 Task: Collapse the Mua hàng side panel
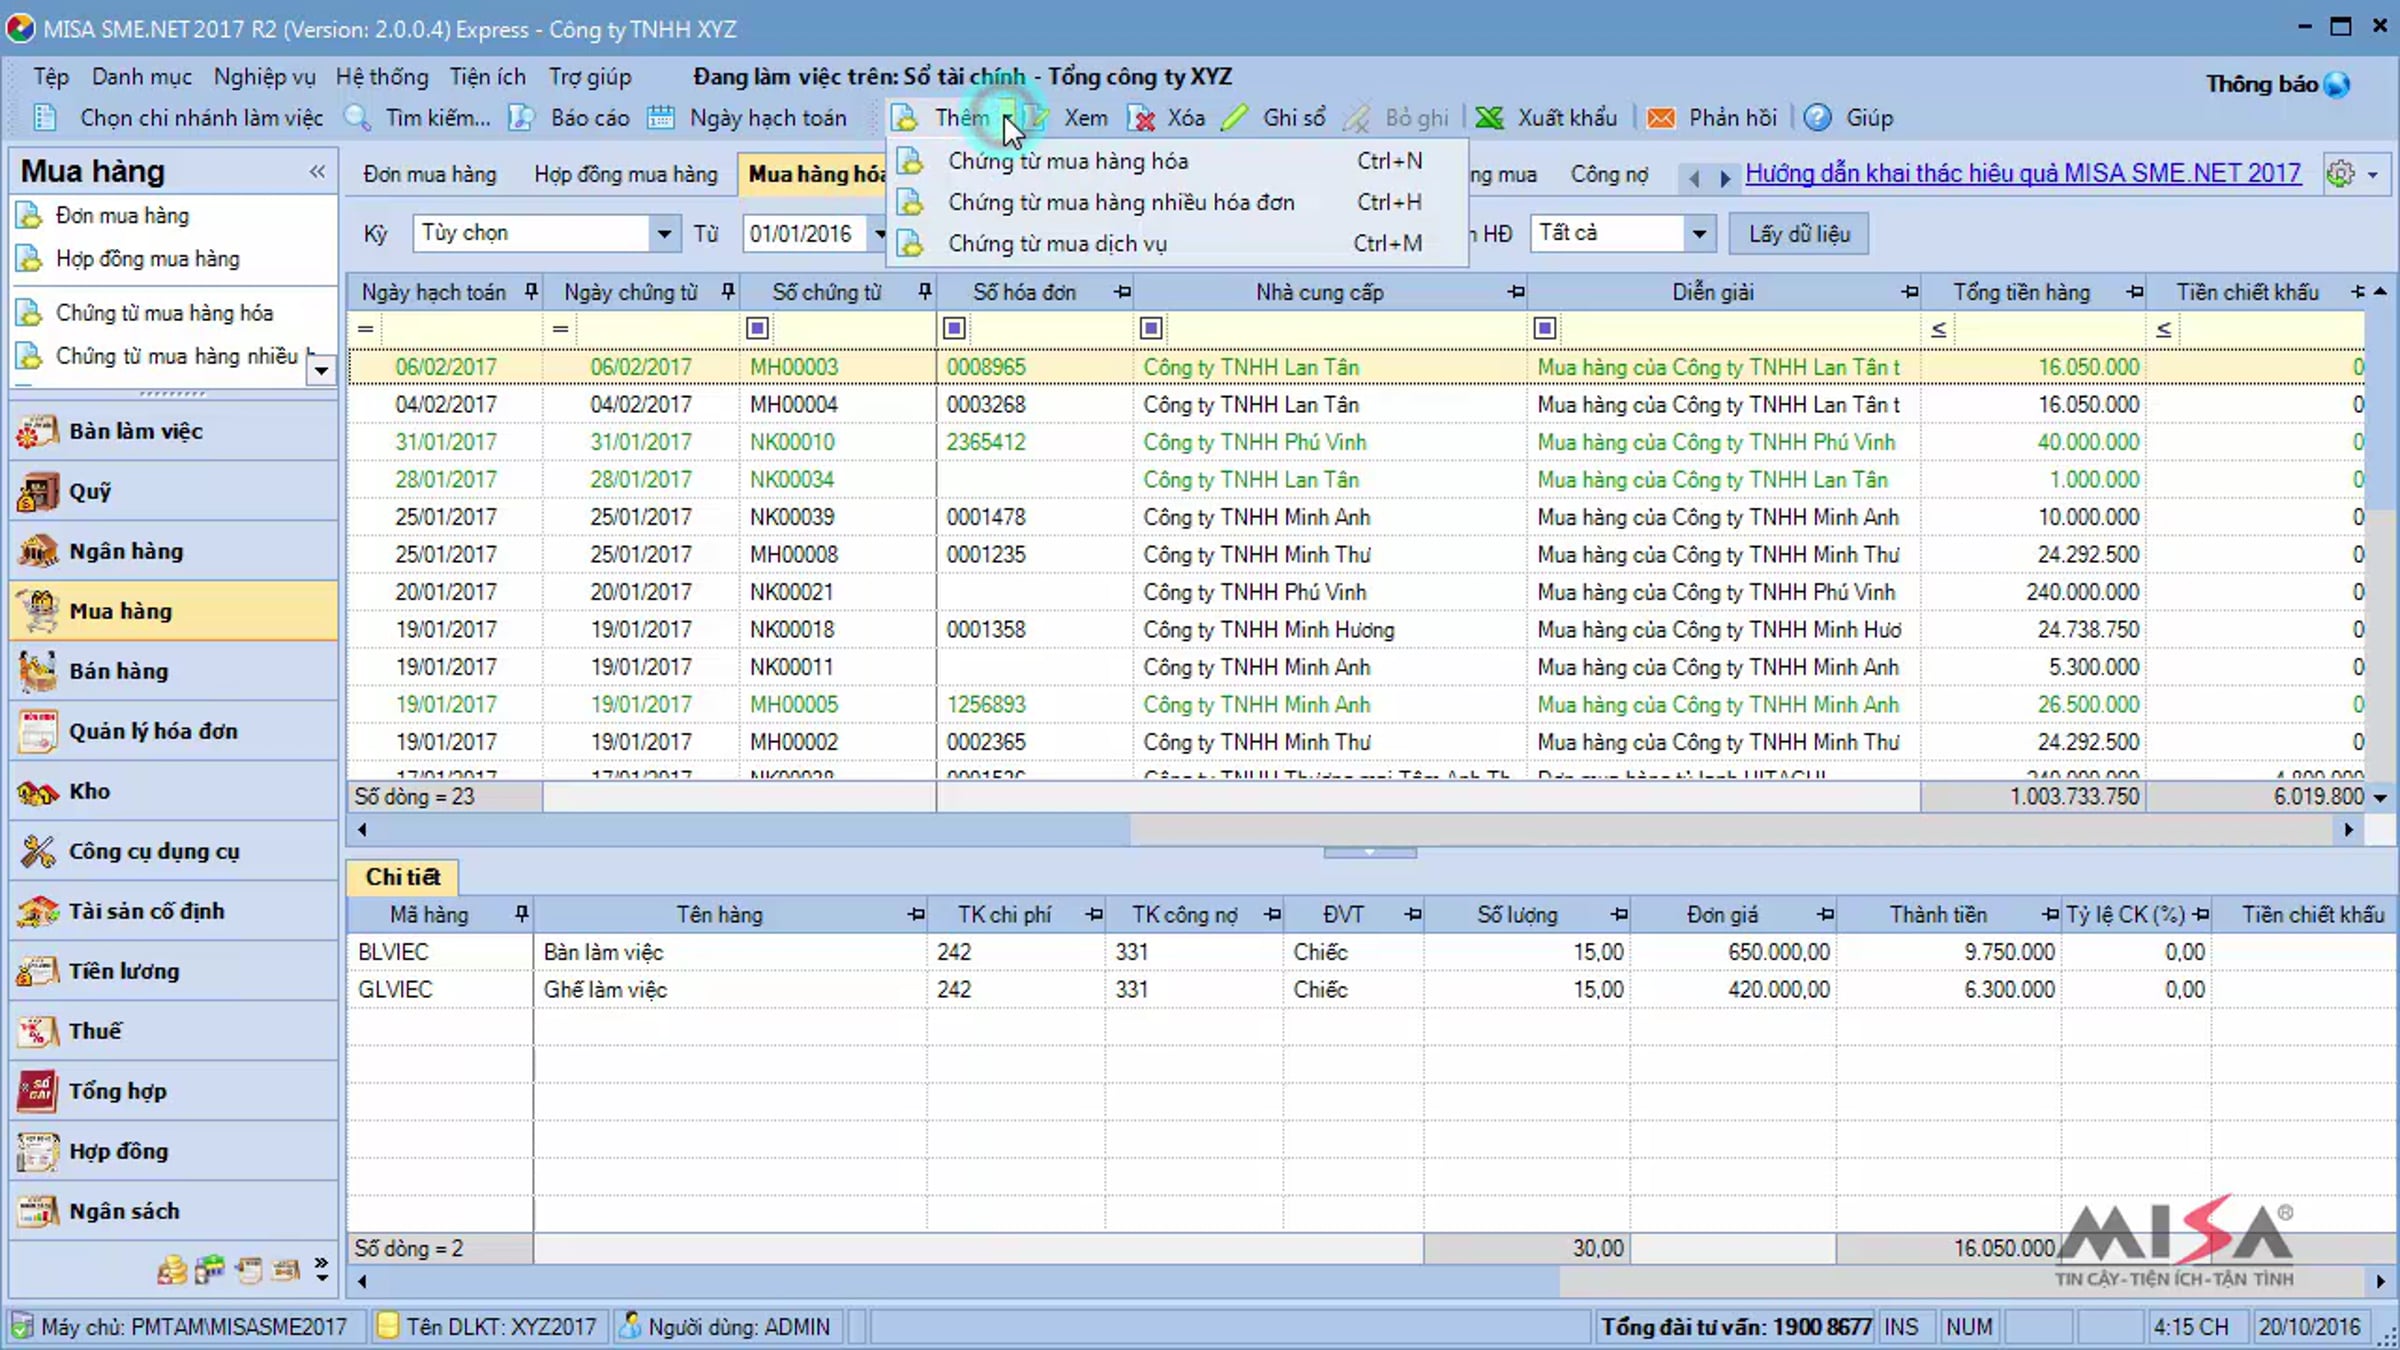[318, 172]
